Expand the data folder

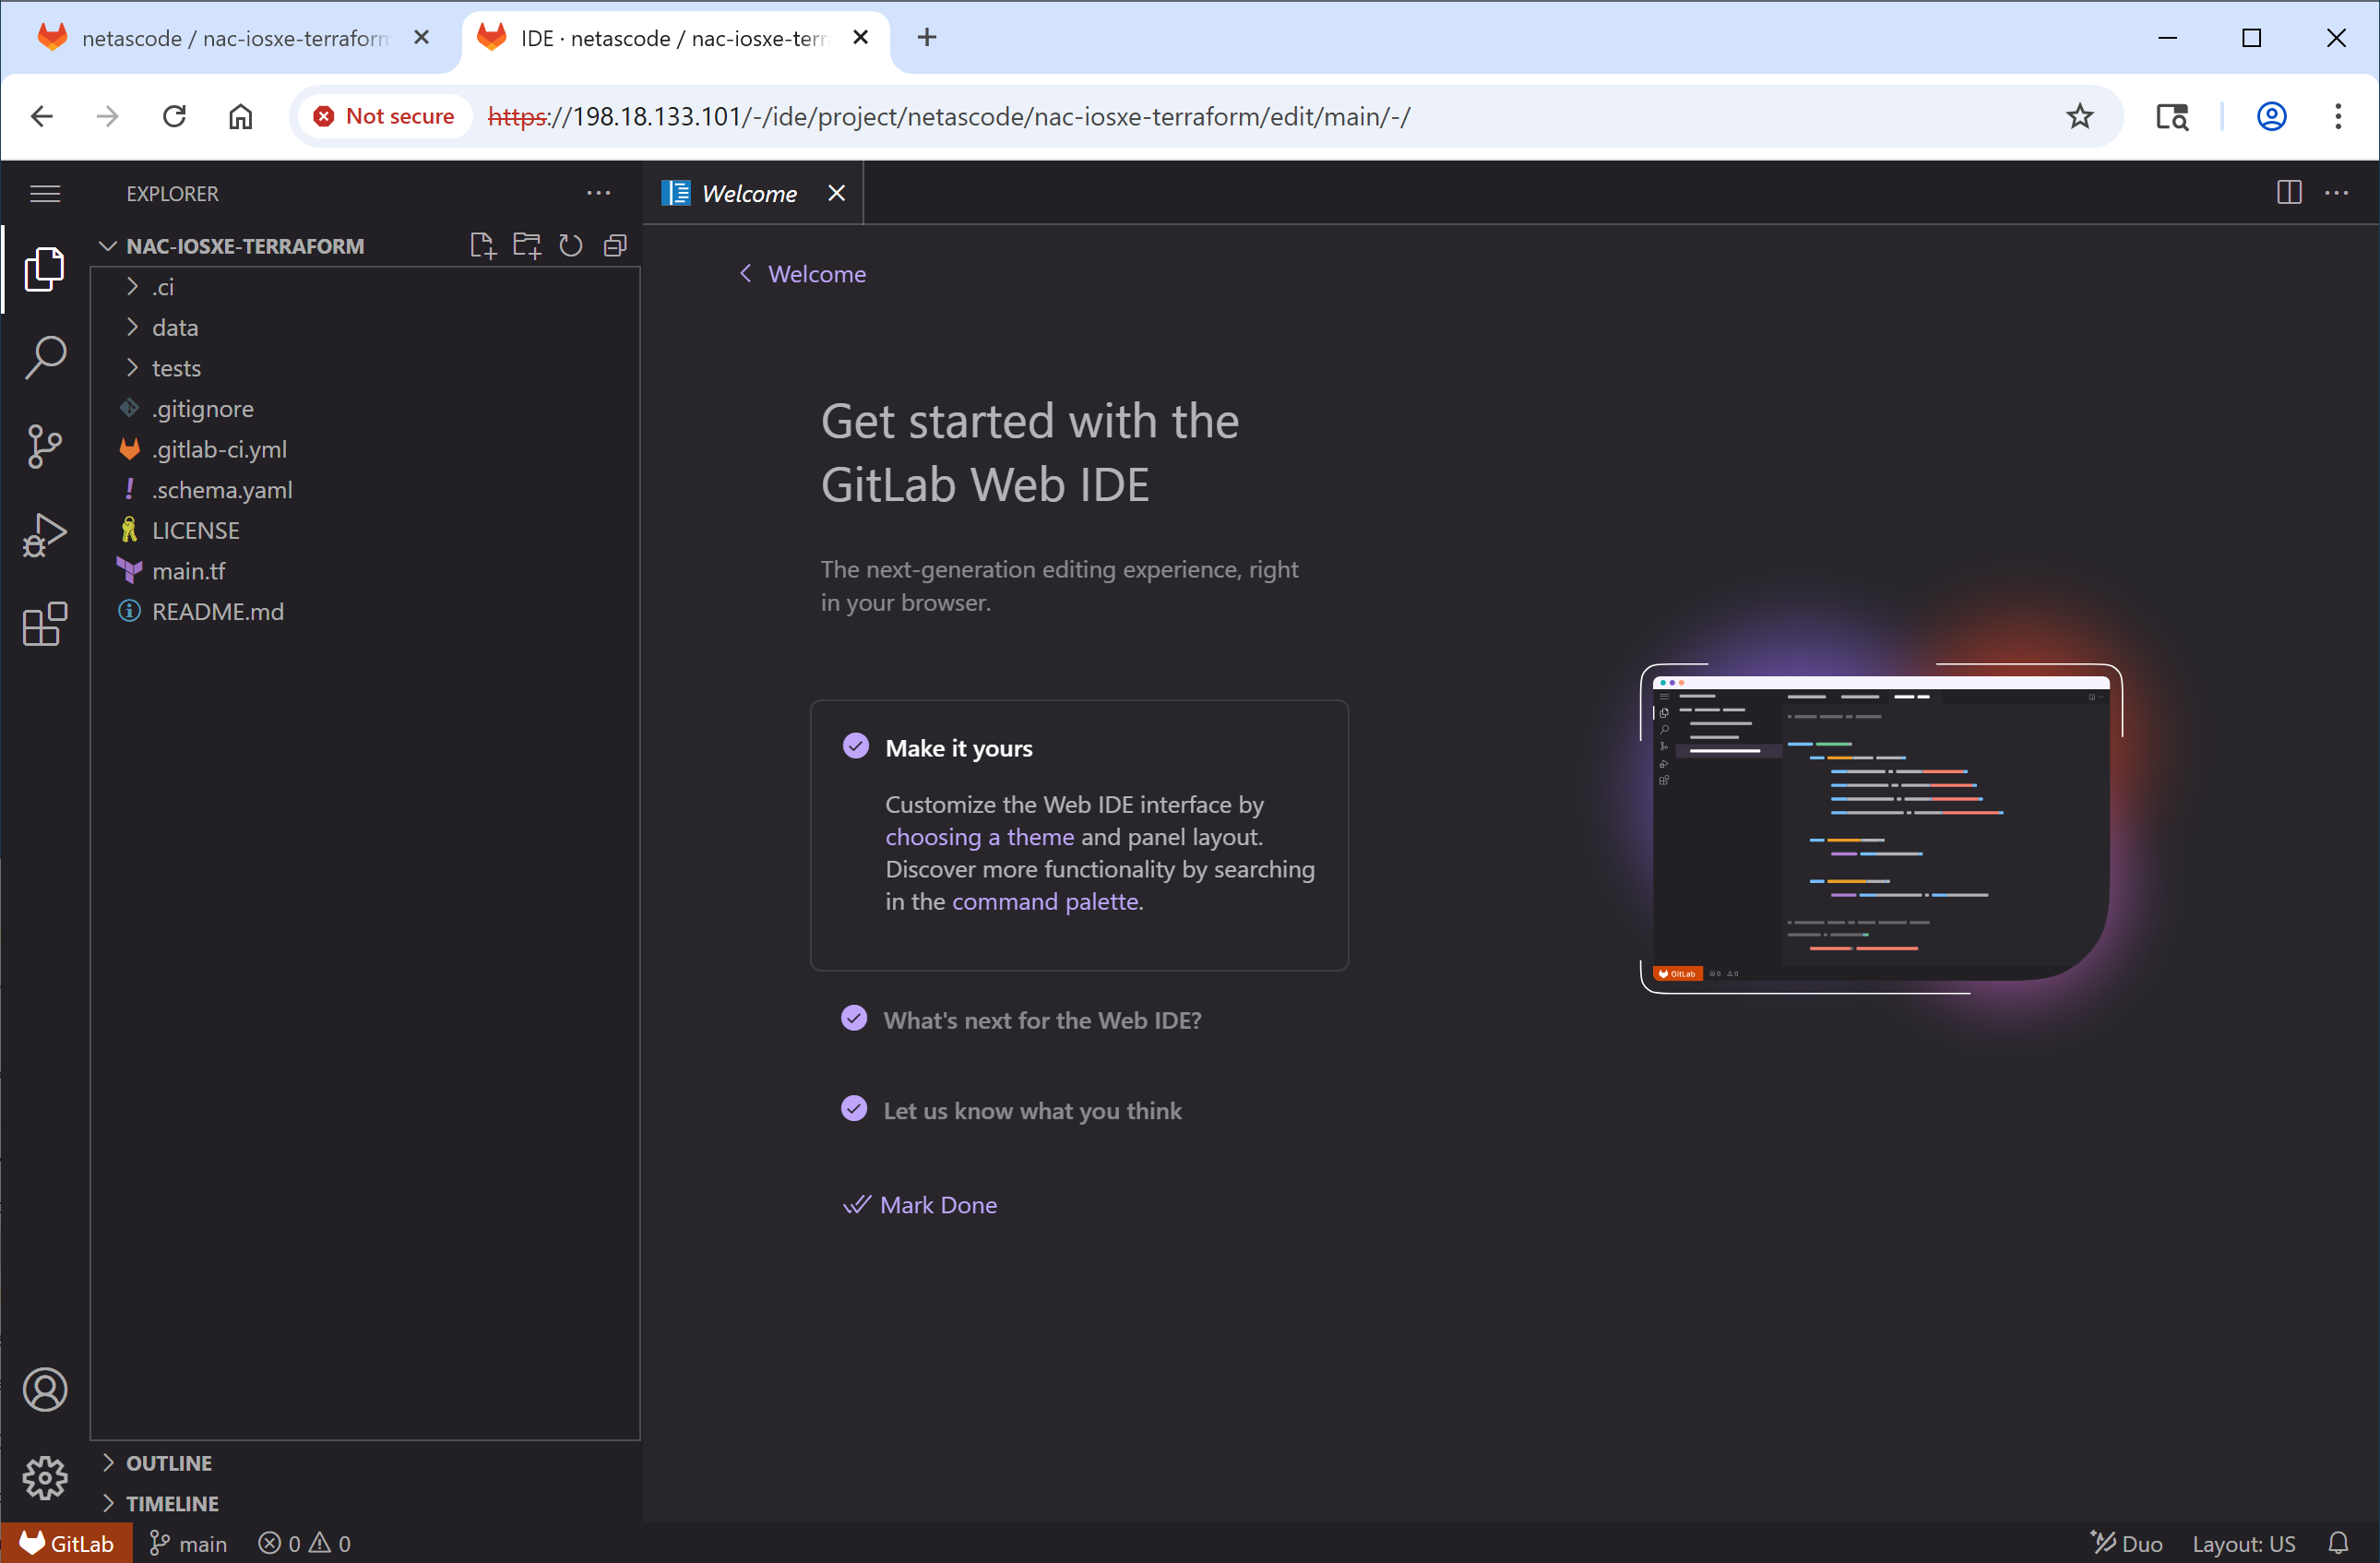click(x=365, y=327)
